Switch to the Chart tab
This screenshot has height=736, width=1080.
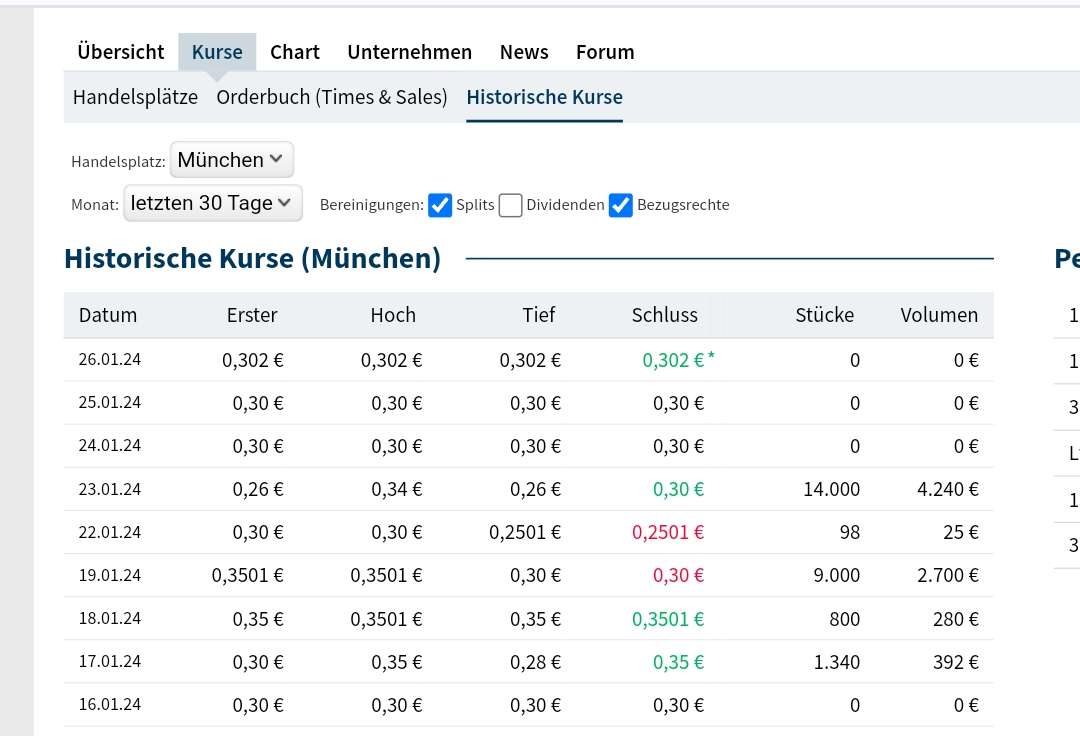[x=295, y=51]
